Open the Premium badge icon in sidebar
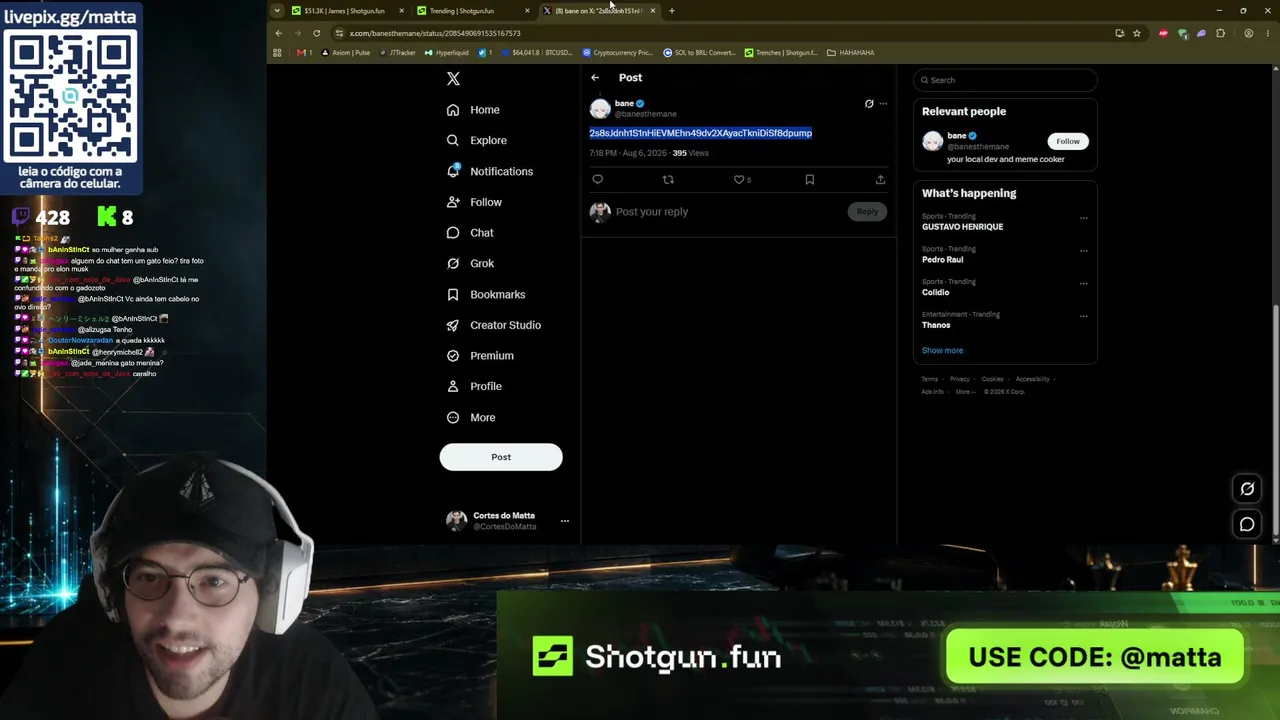The height and width of the screenshot is (720, 1280). click(453, 356)
